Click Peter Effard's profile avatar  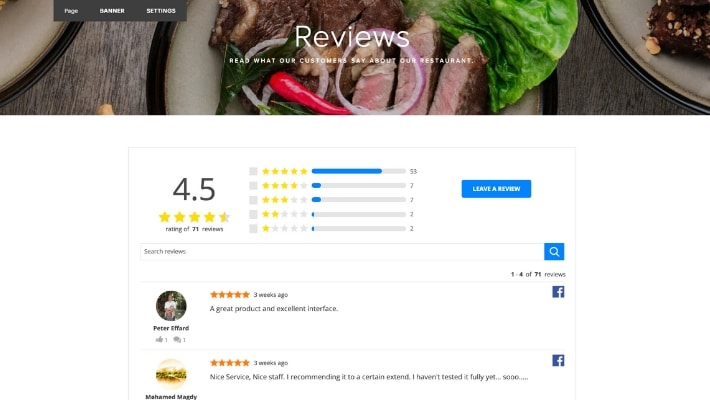click(x=171, y=306)
